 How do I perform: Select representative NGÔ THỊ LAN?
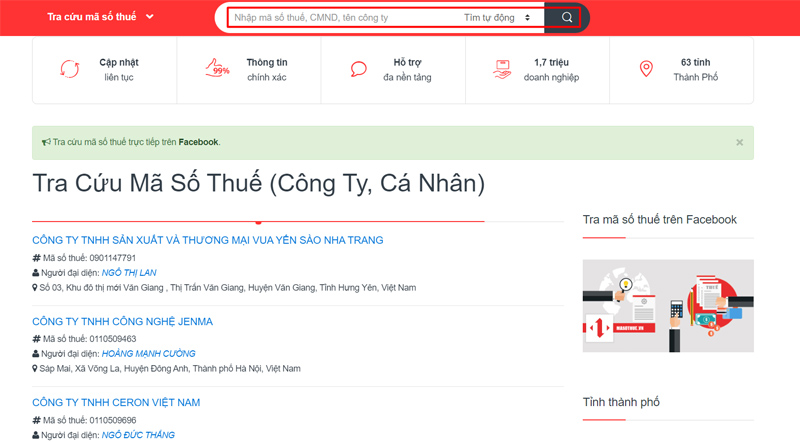click(x=129, y=273)
